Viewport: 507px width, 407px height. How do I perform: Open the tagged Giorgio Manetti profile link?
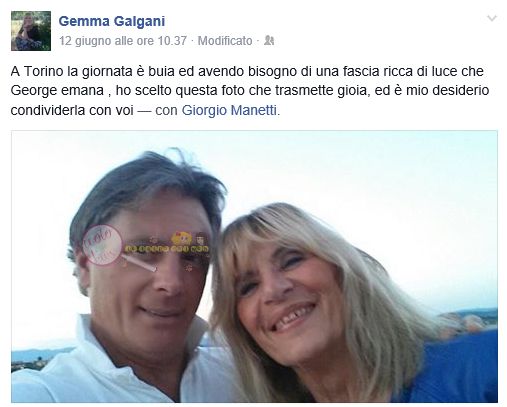pos(229,110)
